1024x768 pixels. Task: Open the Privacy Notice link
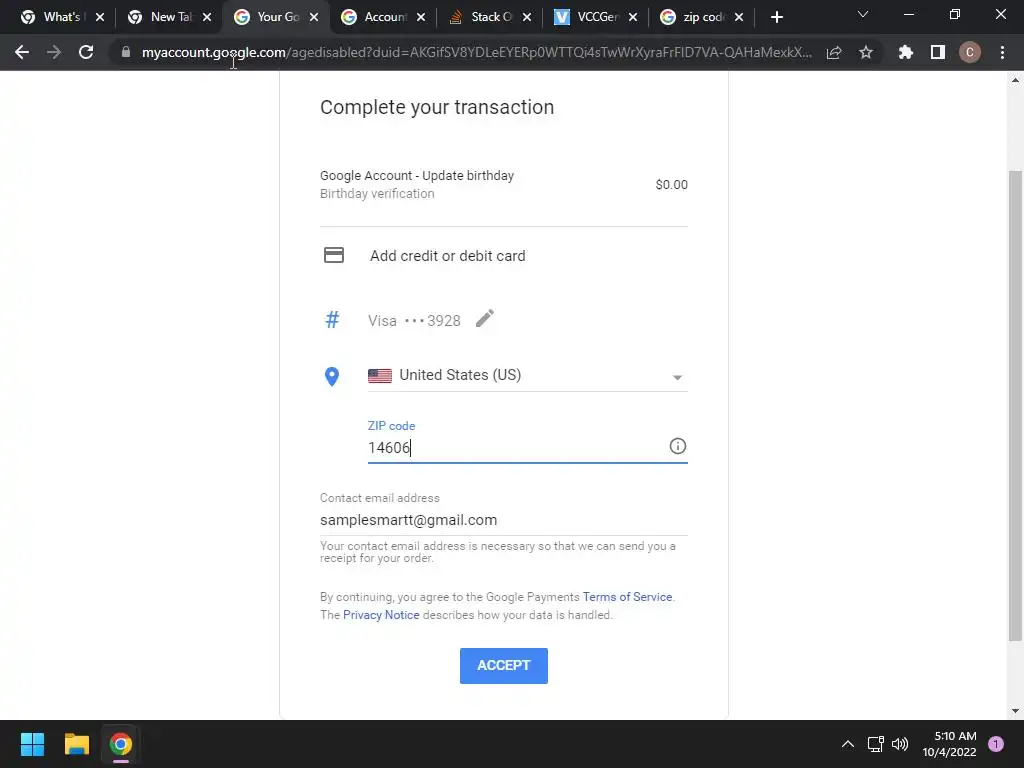click(381, 615)
